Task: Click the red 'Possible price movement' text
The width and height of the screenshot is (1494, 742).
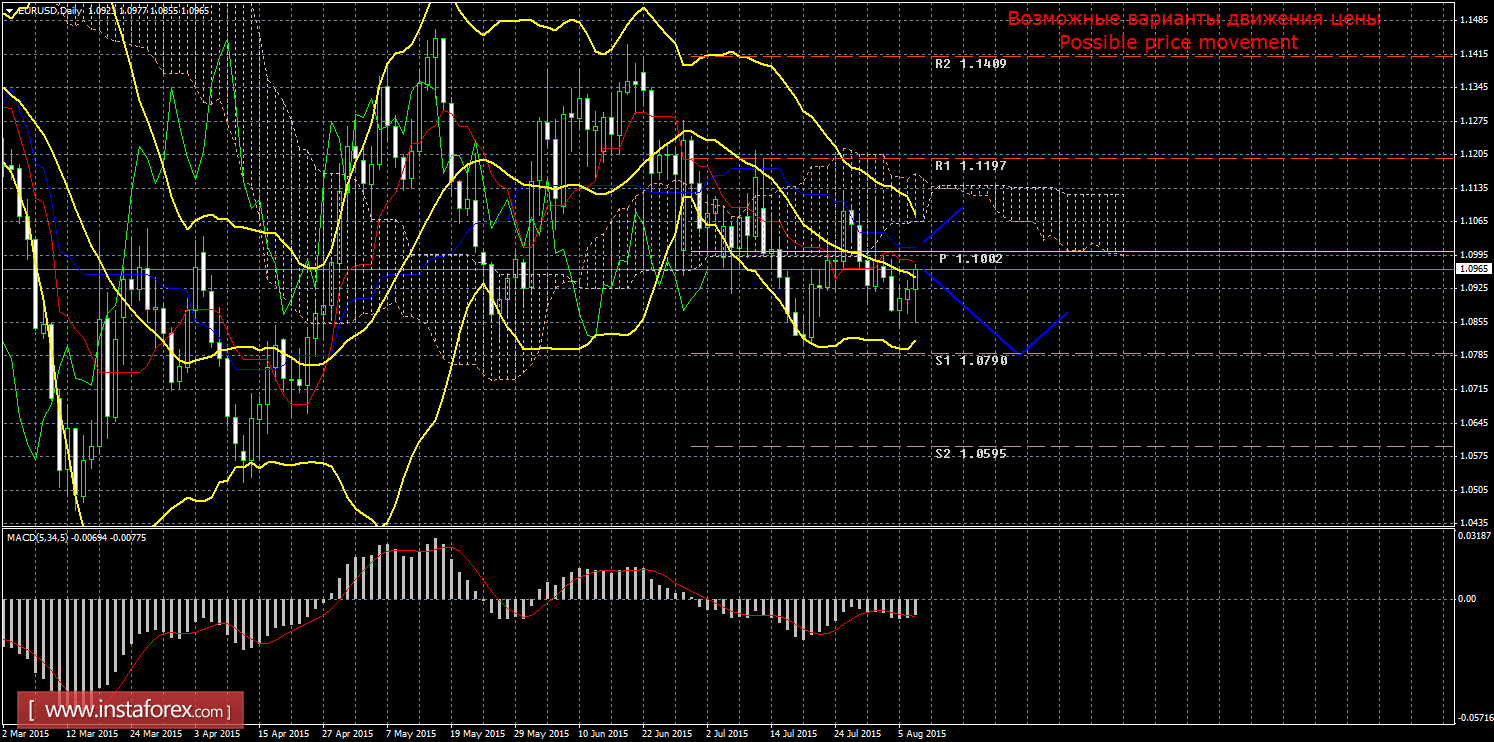Action: pyautogui.click(x=1178, y=43)
